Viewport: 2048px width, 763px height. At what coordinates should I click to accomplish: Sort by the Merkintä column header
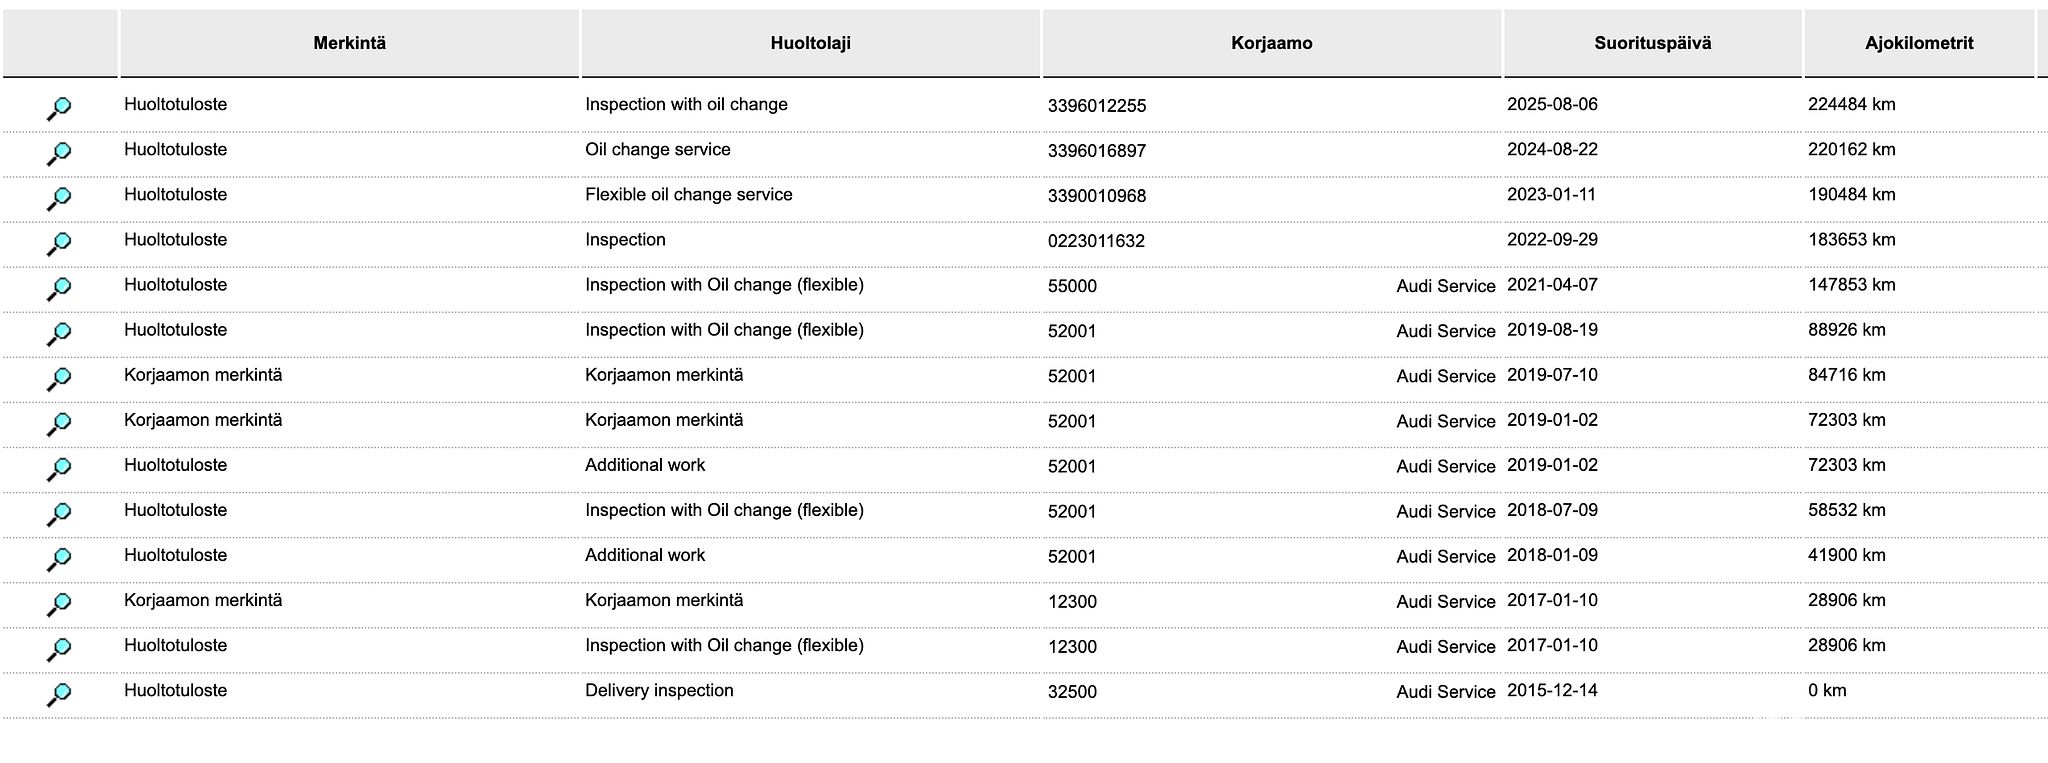pos(349,43)
